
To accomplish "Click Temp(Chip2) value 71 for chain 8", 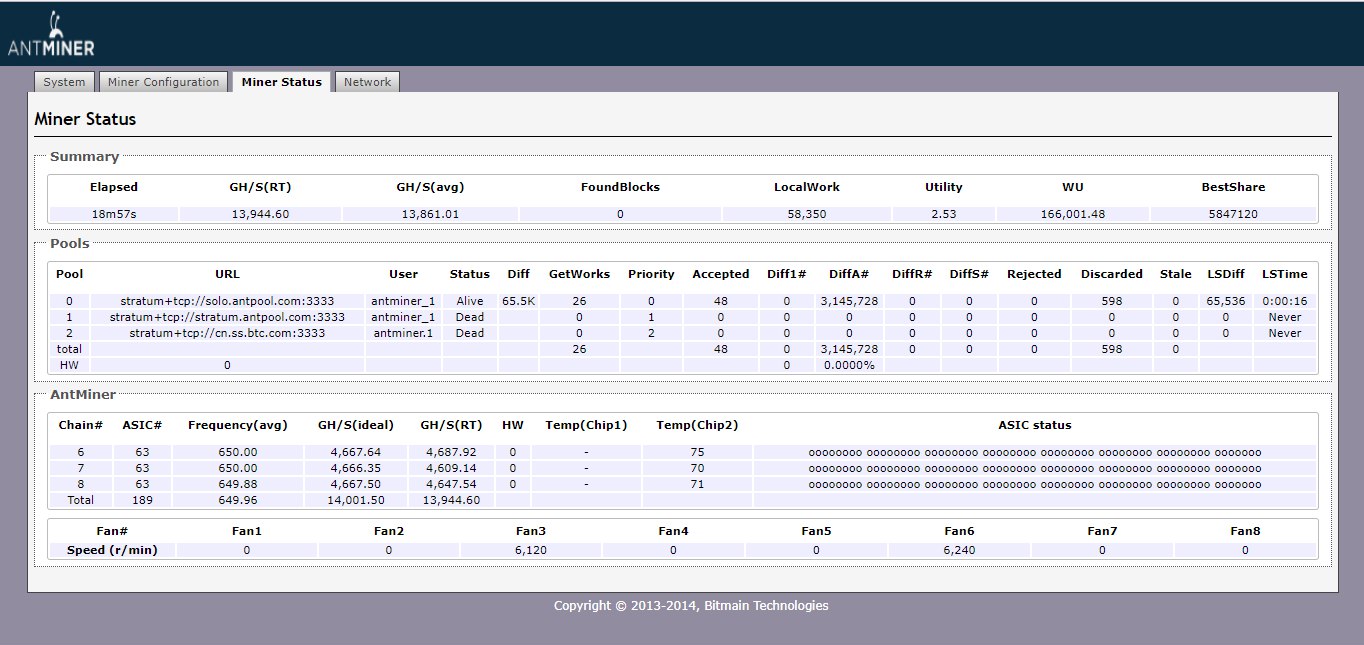I will click(697, 484).
